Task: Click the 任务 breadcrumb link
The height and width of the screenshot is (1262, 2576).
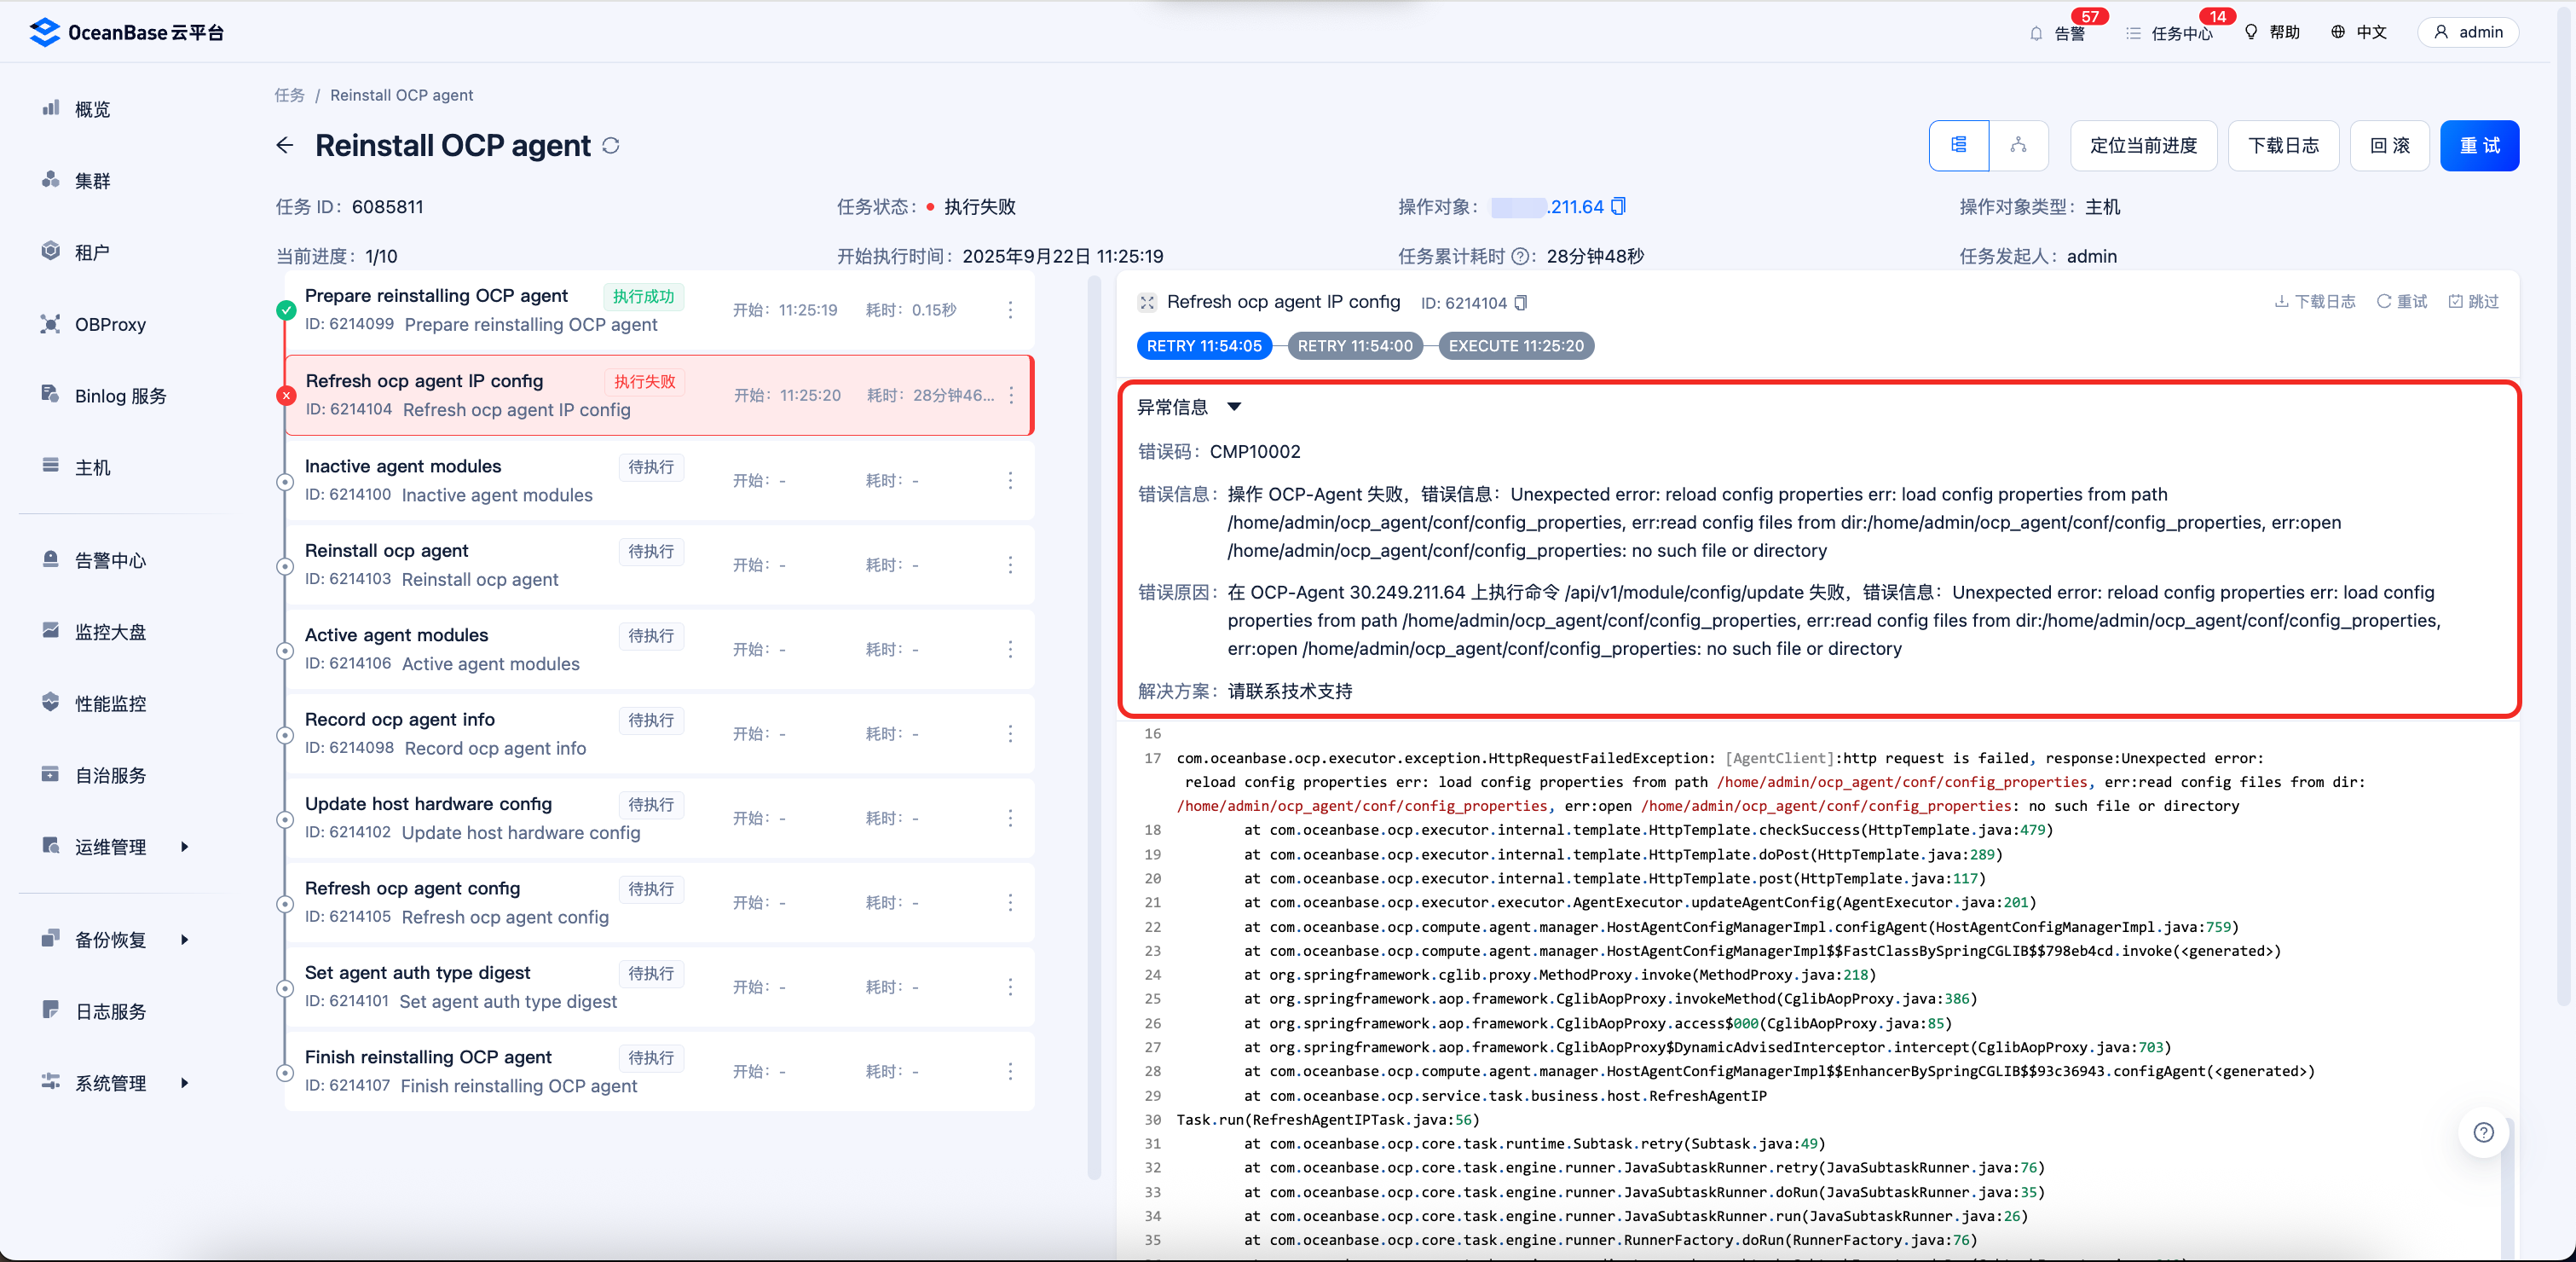Action: pyautogui.click(x=289, y=95)
